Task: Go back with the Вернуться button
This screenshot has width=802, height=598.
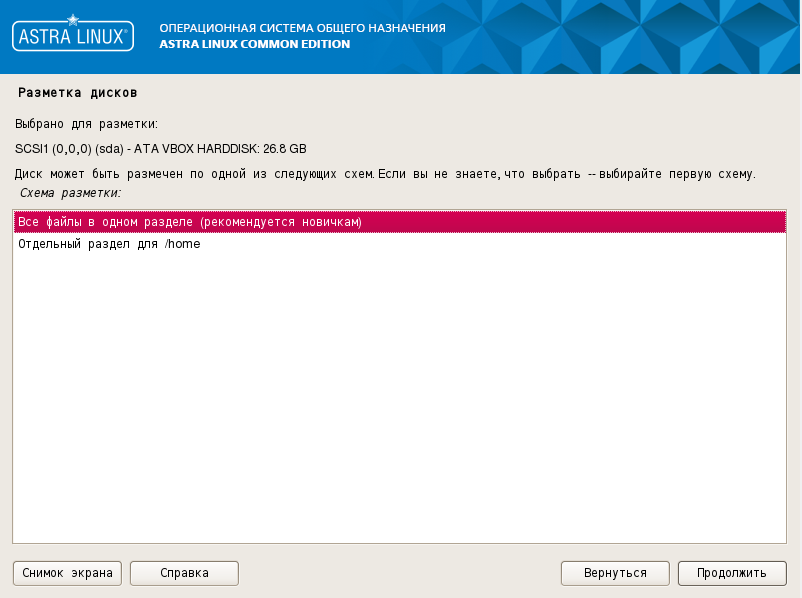Action: [615, 573]
